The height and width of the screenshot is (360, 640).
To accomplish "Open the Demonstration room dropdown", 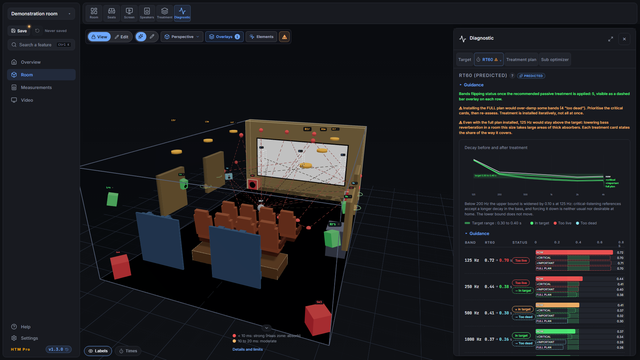I will click(x=41, y=14).
